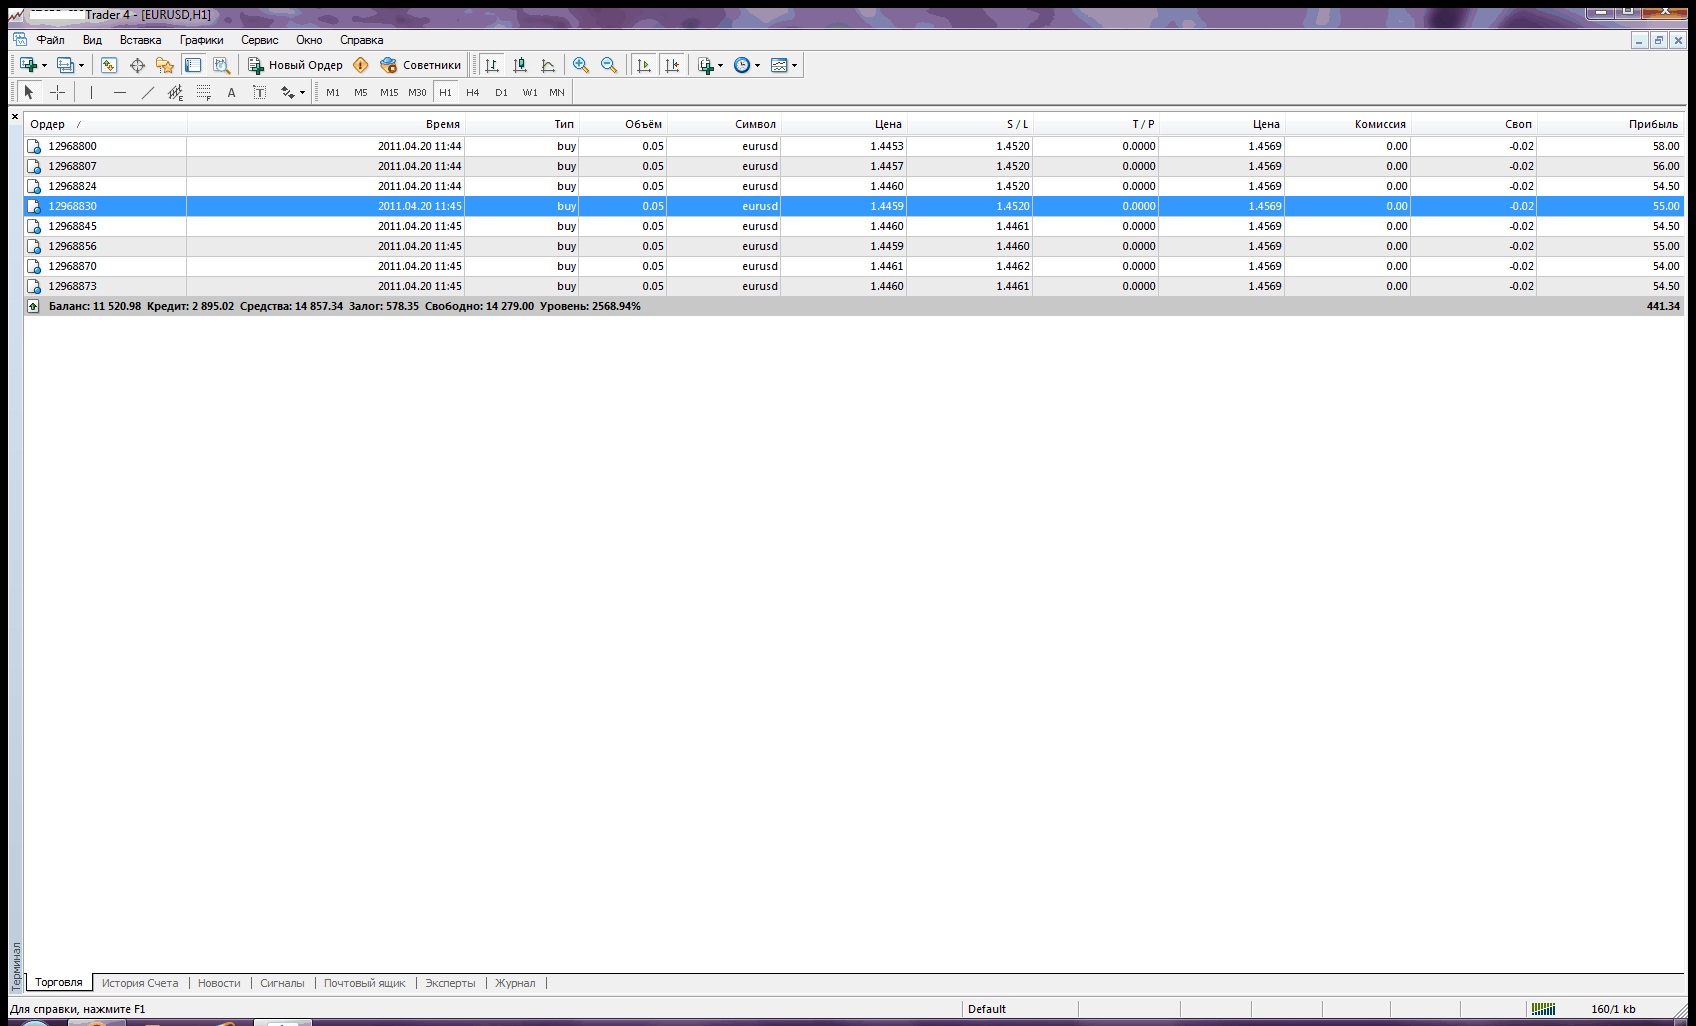This screenshot has height=1026, width=1696.
Task: Sort by the Ордер column header
Action: click(105, 124)
